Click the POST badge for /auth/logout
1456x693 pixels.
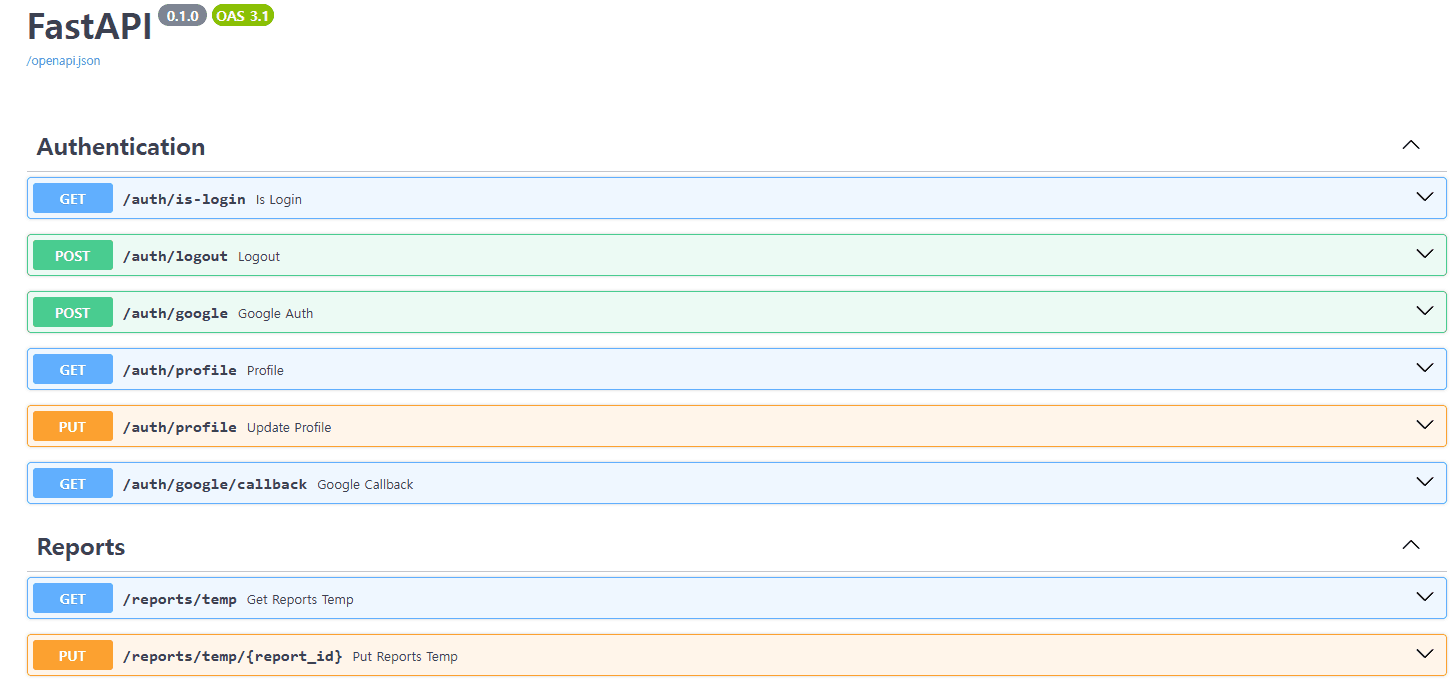point(73,256)
